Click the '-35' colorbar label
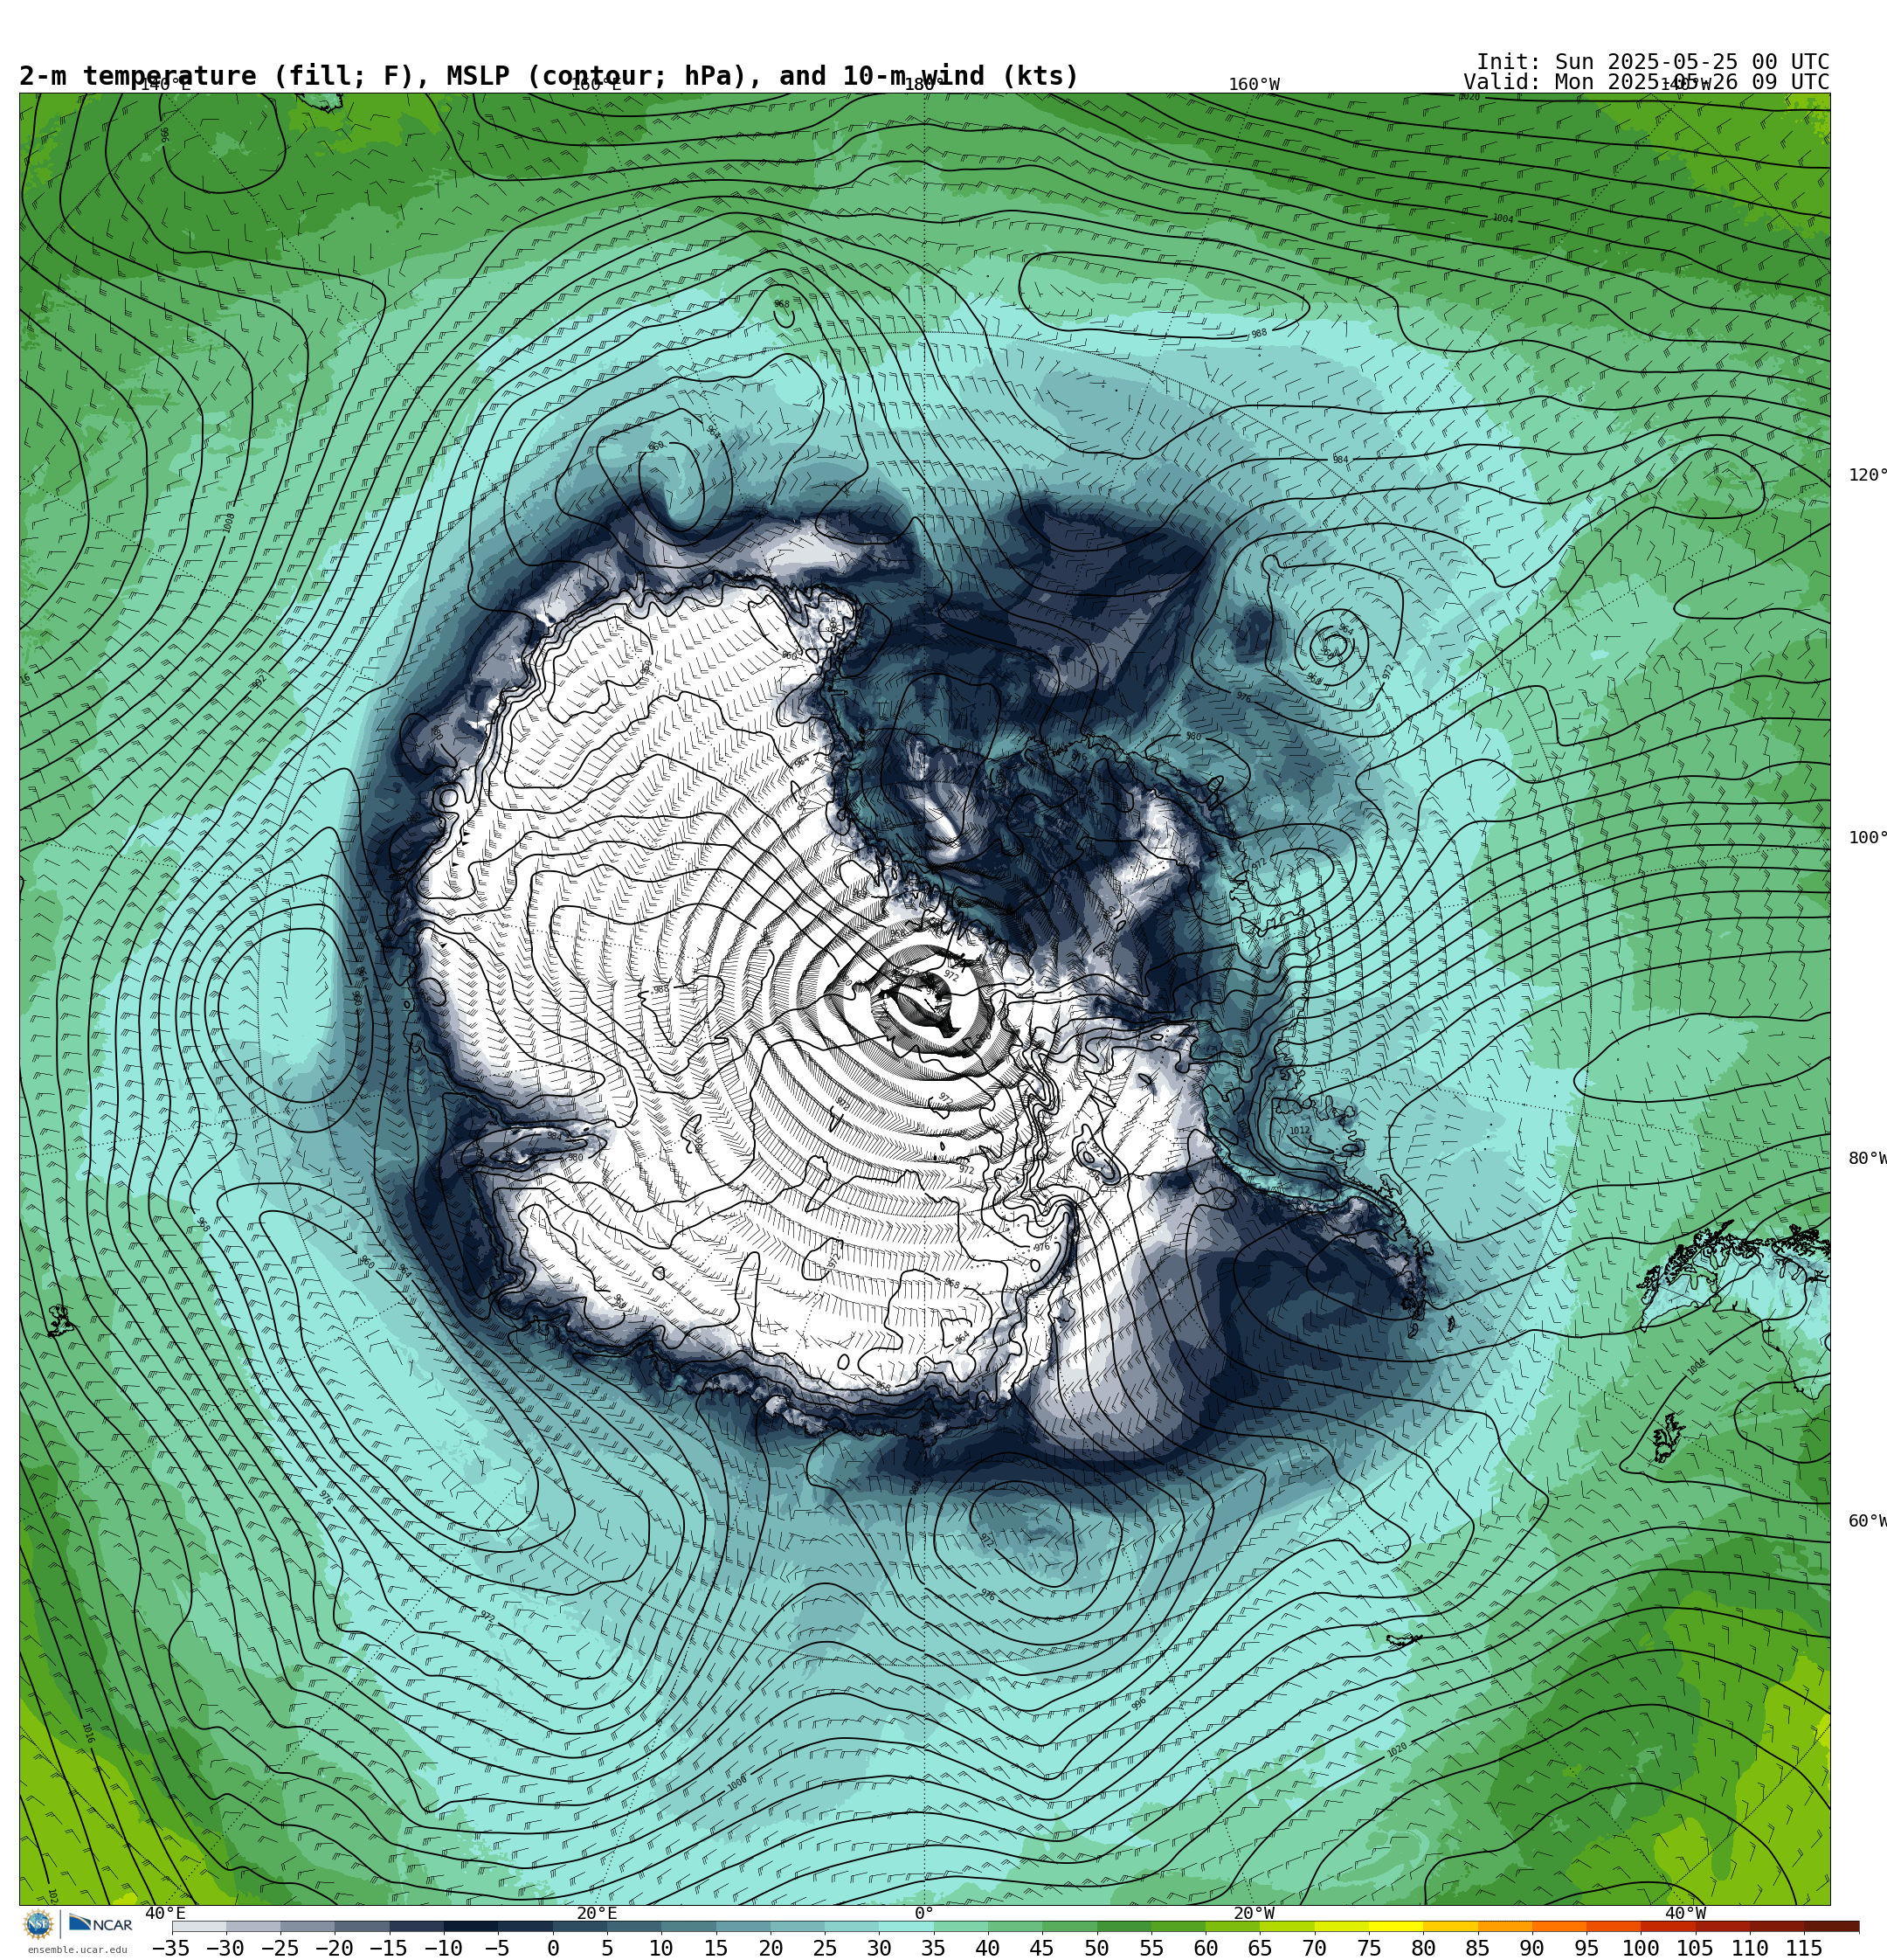 [171, 1948]
